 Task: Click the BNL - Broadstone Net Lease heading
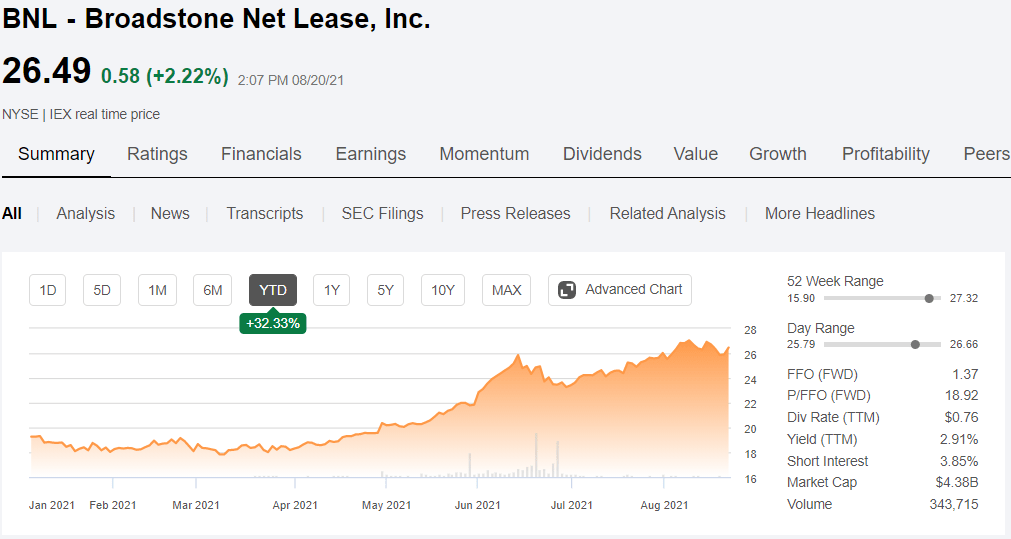[x=216, y=19]
